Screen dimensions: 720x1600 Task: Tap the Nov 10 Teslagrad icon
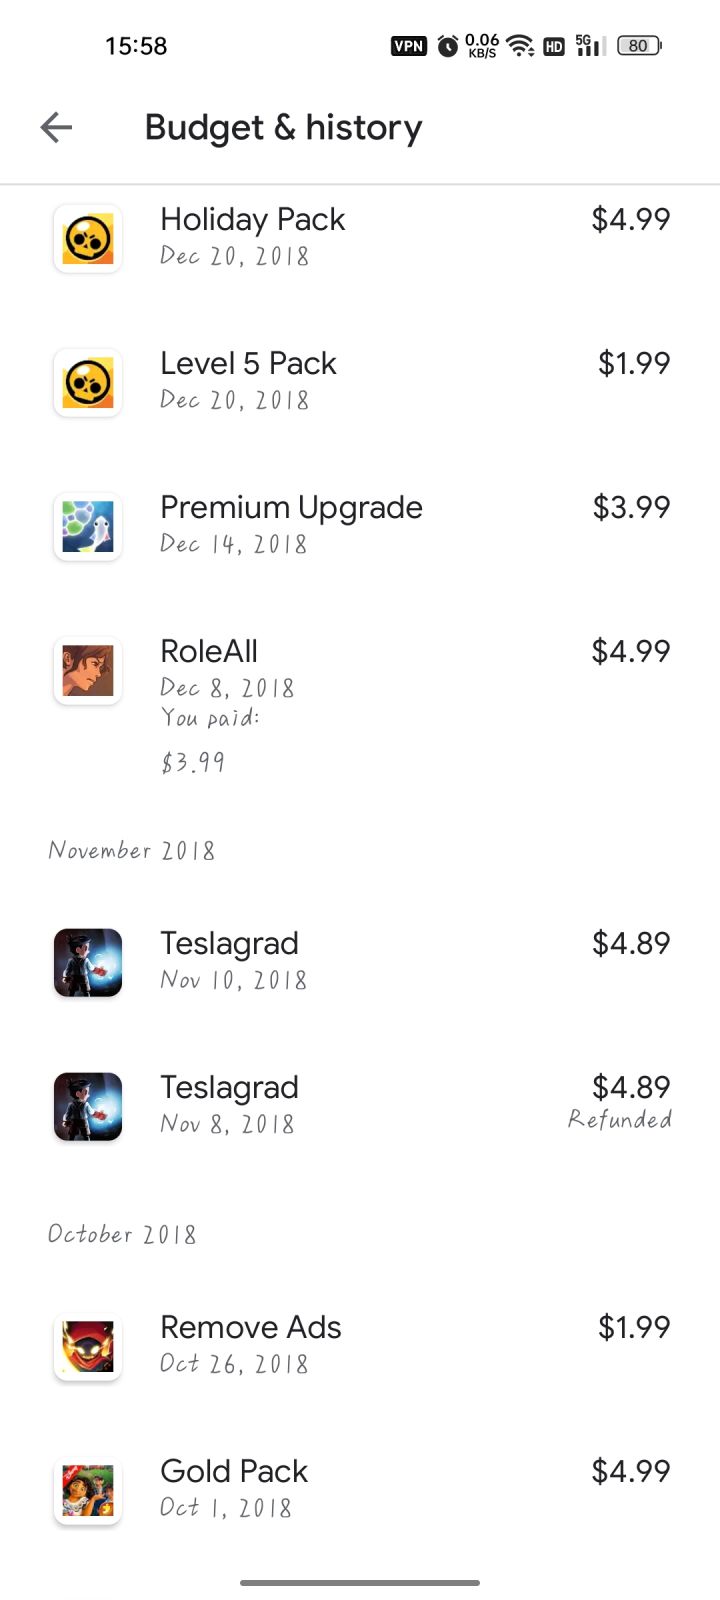(88, 963)
